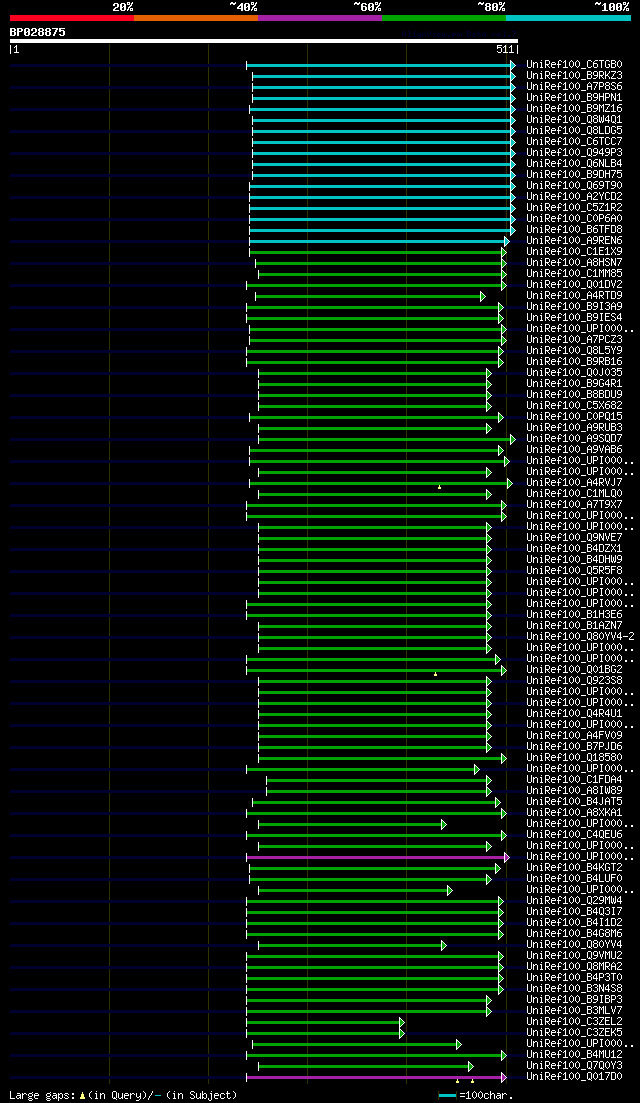Image resolution: width=640 pixels, height=1103 pixels.
Task: Click the orange ~40% identity legend segment
Action: pos(196,17)
